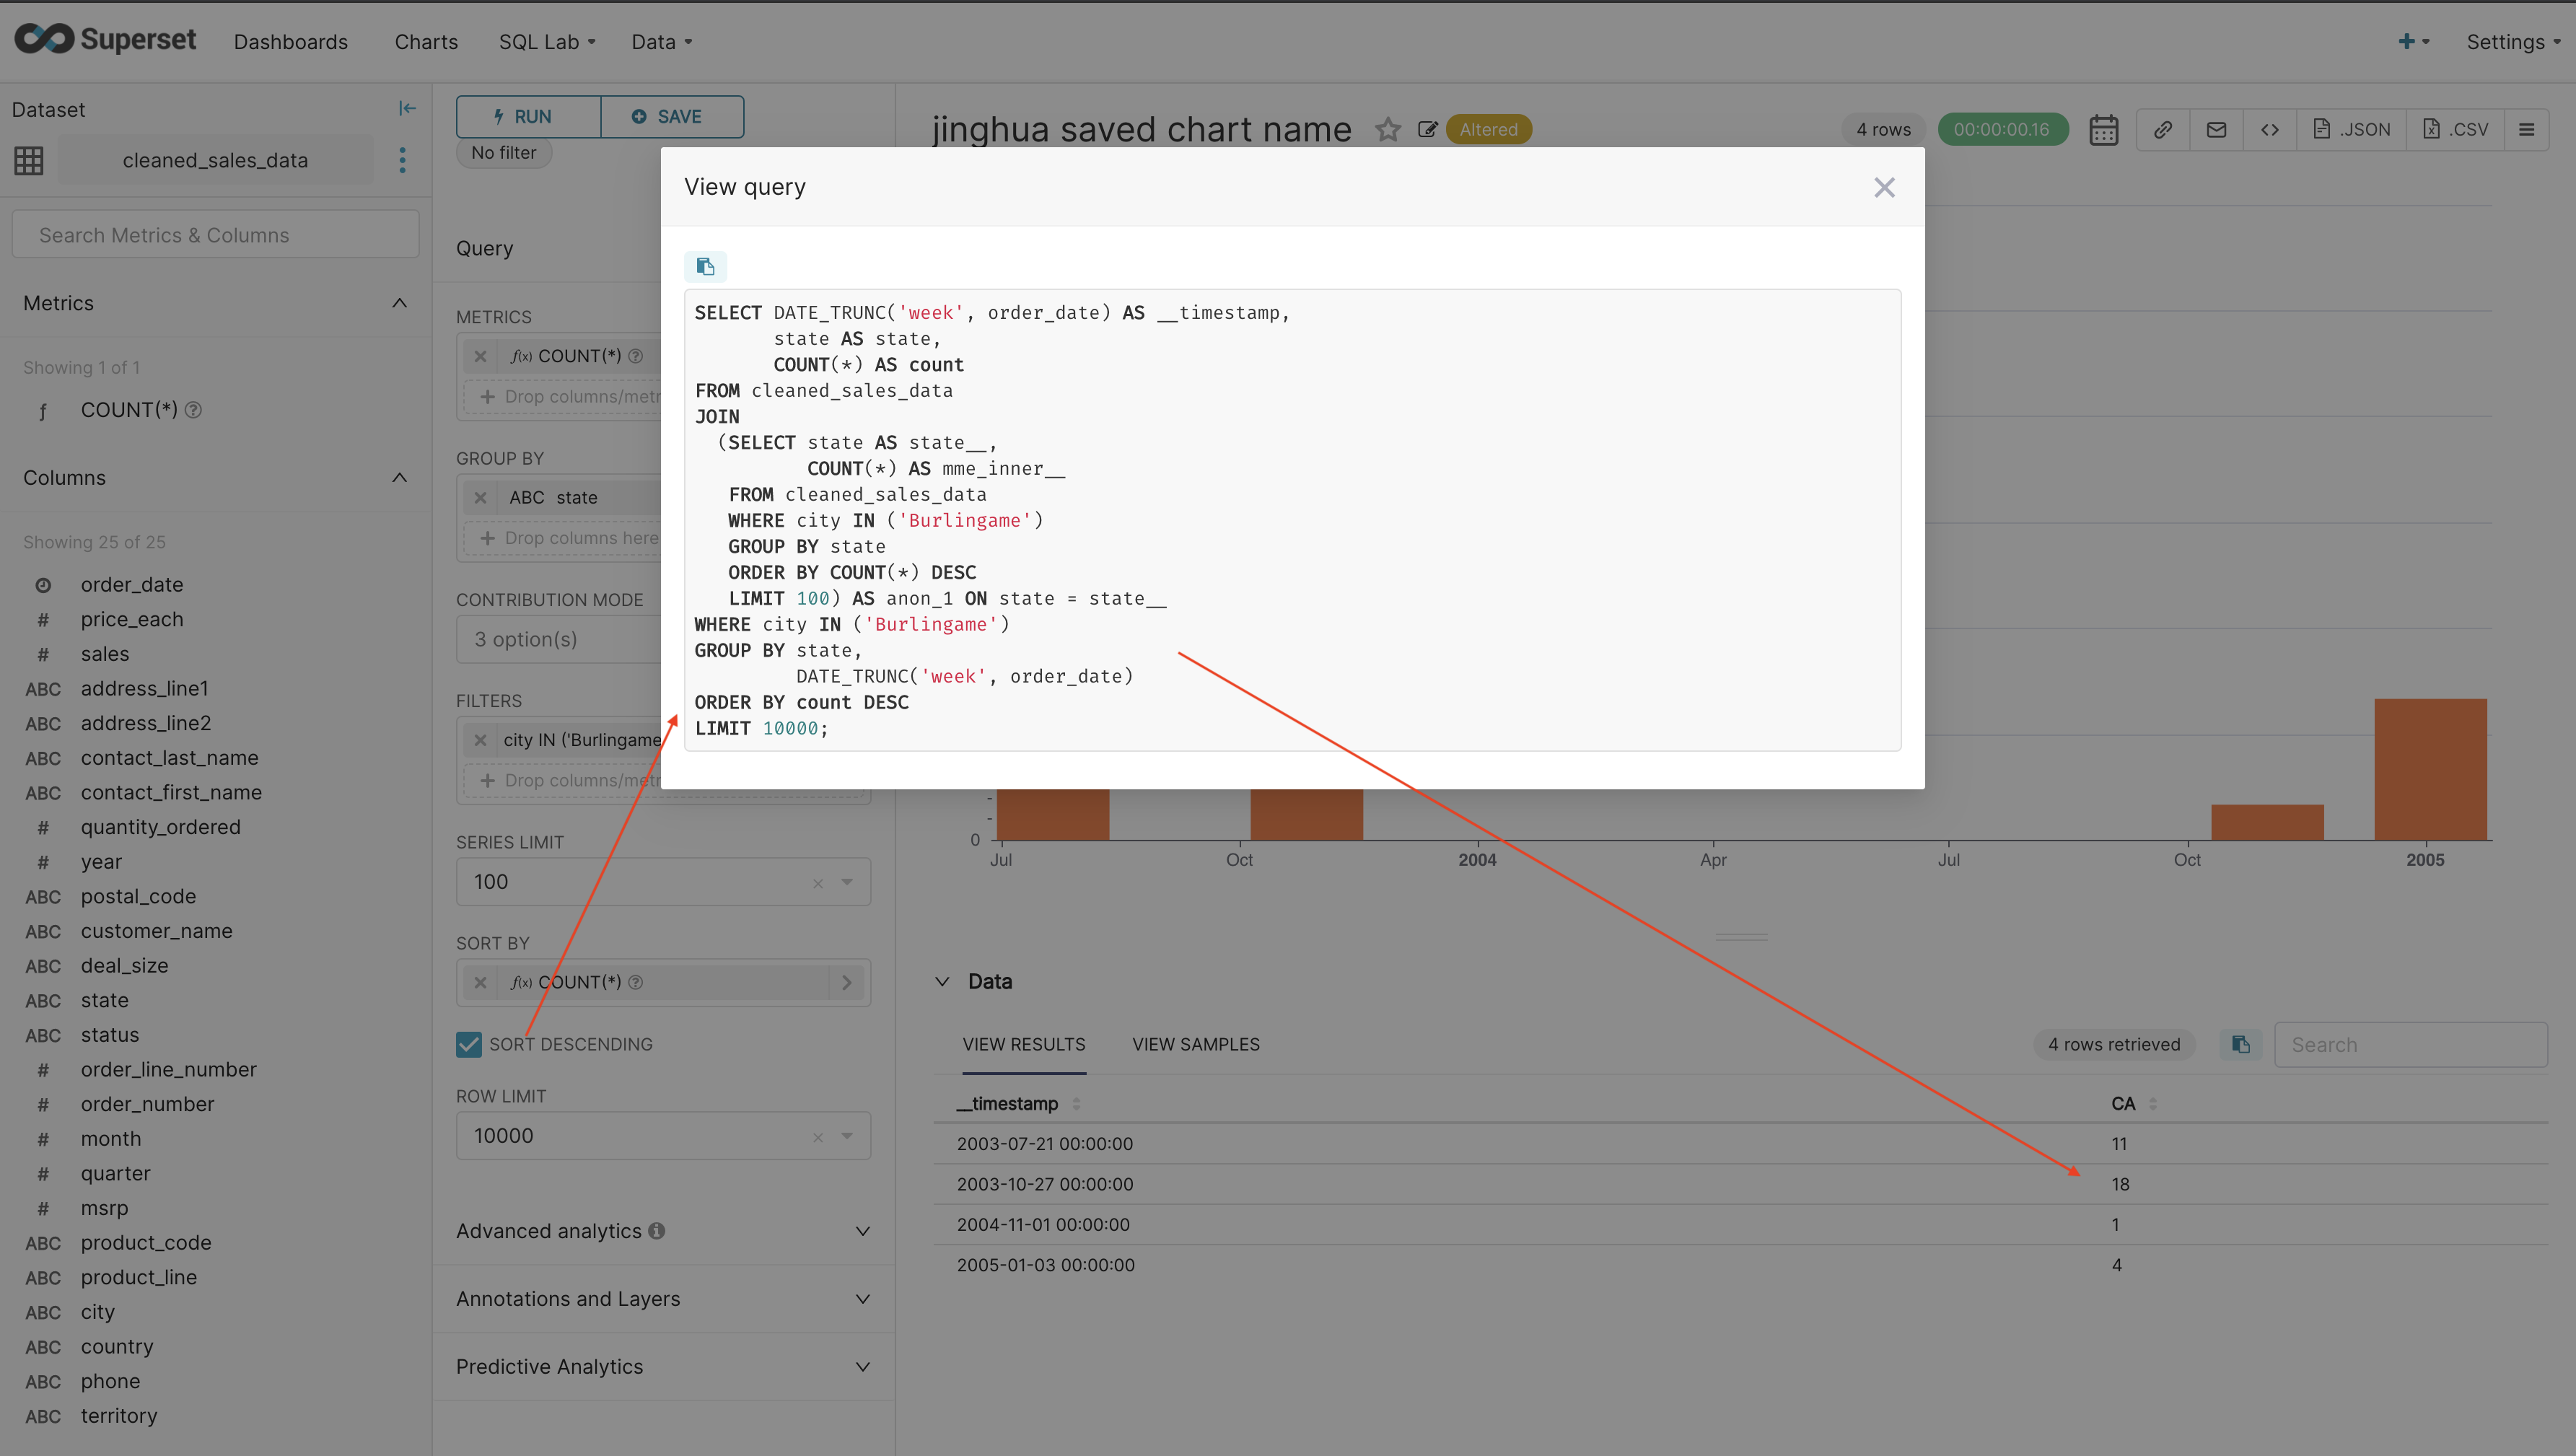The height and width of the screenshot is (1456, 2576).
Task: Copy the shareable chart link
Action: tap(2163, 129)
